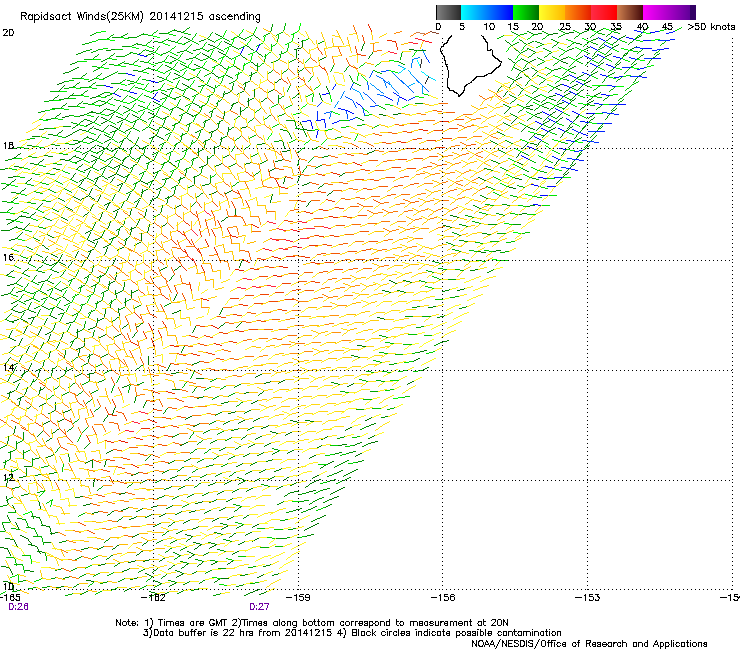Click the gray 0–5 knots legend segment
The height and width of the screenshot is (650, 740).
(448, 12)
